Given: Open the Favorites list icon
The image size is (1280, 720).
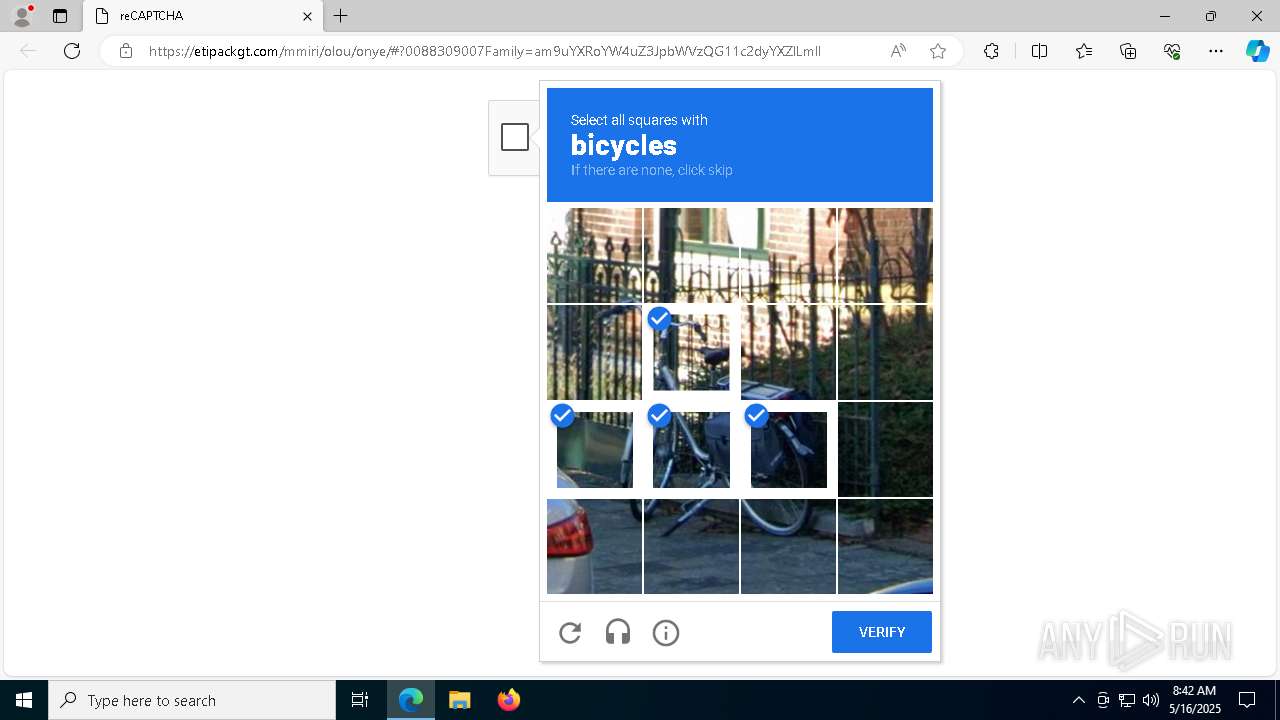Looking at the screenshot, I should point(1084,51).
